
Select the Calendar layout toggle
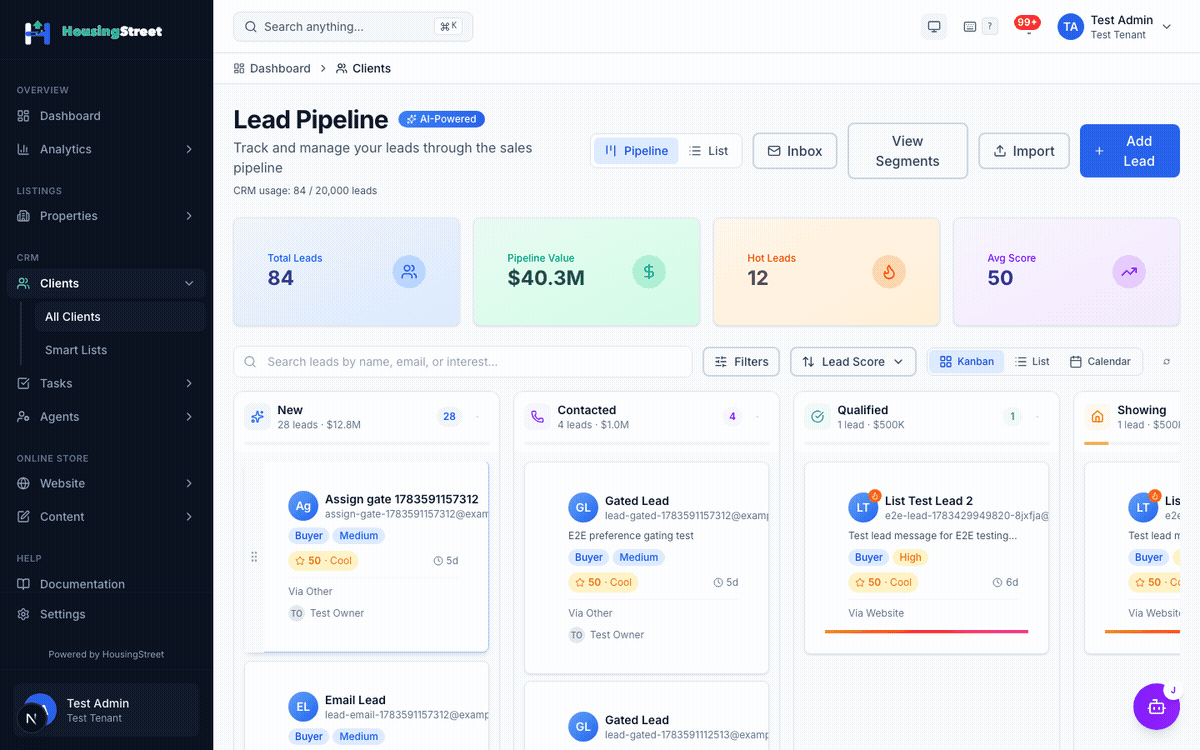[x=1100, y=362]
